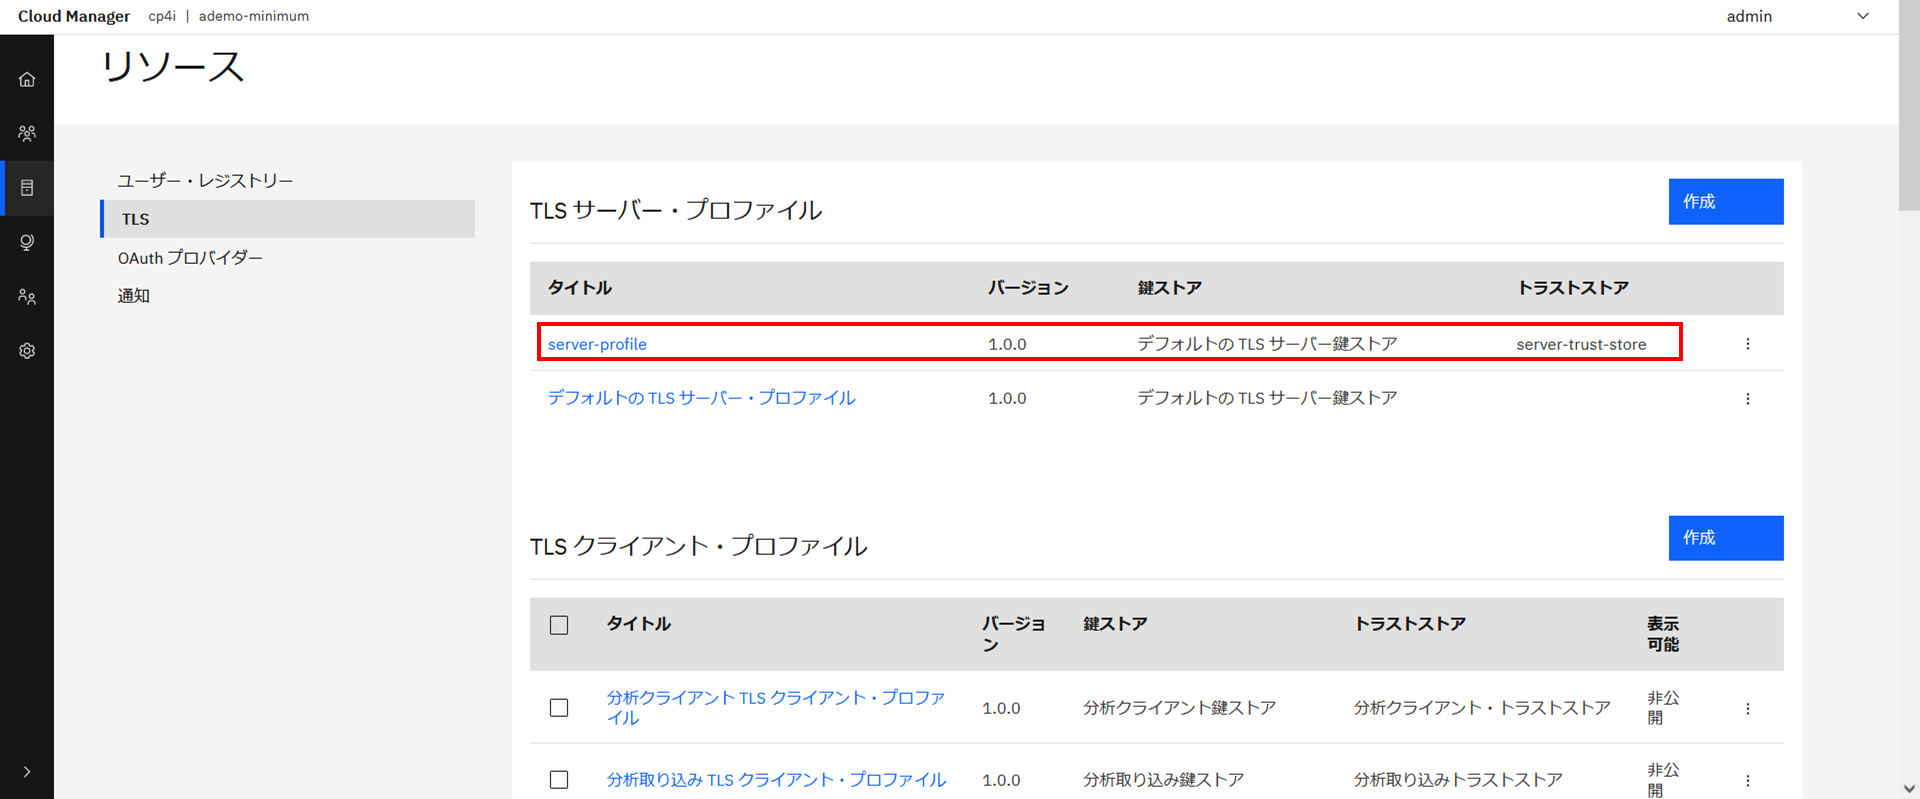Click 作成 for TLS サーバー・プロファイル

click(1726, 202)
